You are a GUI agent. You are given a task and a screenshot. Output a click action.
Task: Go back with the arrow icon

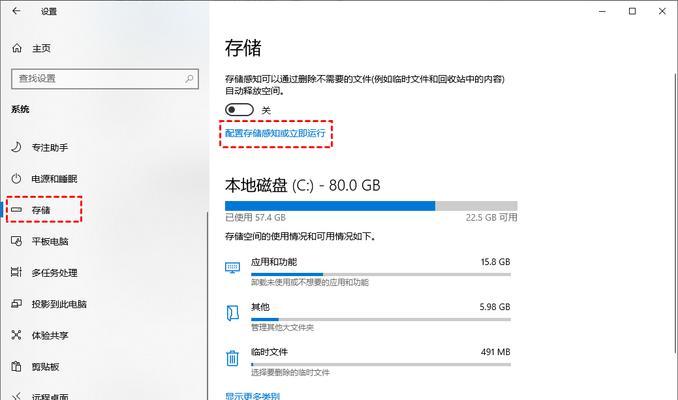click(x=16, y=11)
